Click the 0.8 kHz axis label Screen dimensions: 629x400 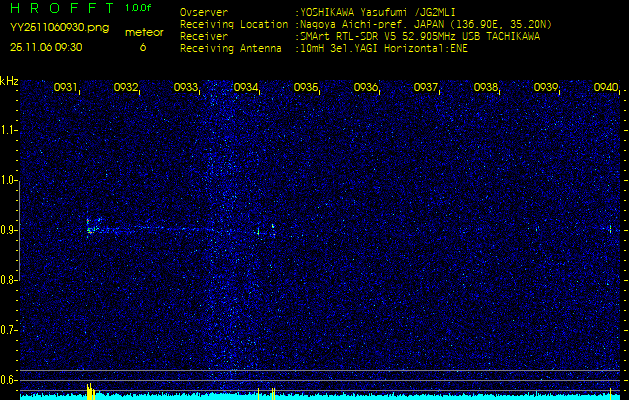click(x=8, y=280)
